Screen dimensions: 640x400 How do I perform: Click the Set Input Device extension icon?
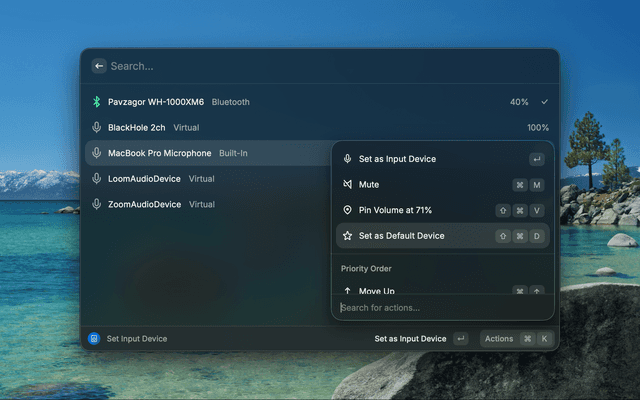point(94,339)
